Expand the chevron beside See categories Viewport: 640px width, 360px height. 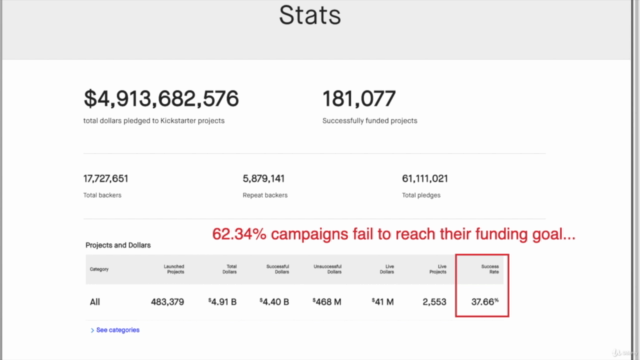(x=92, y=330)
